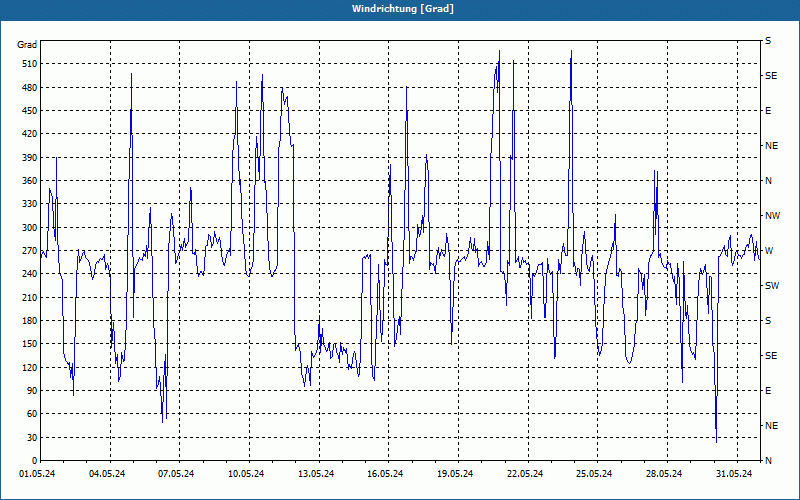
Task: Click the NW compass label
Action: [x=772, y=216]
